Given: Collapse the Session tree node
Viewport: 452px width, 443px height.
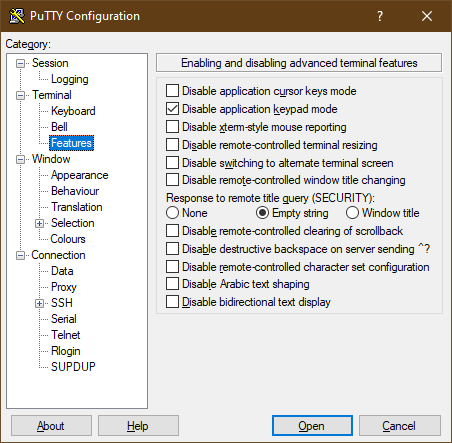Looking at the screenshot, I should click(x=21, y=63).
